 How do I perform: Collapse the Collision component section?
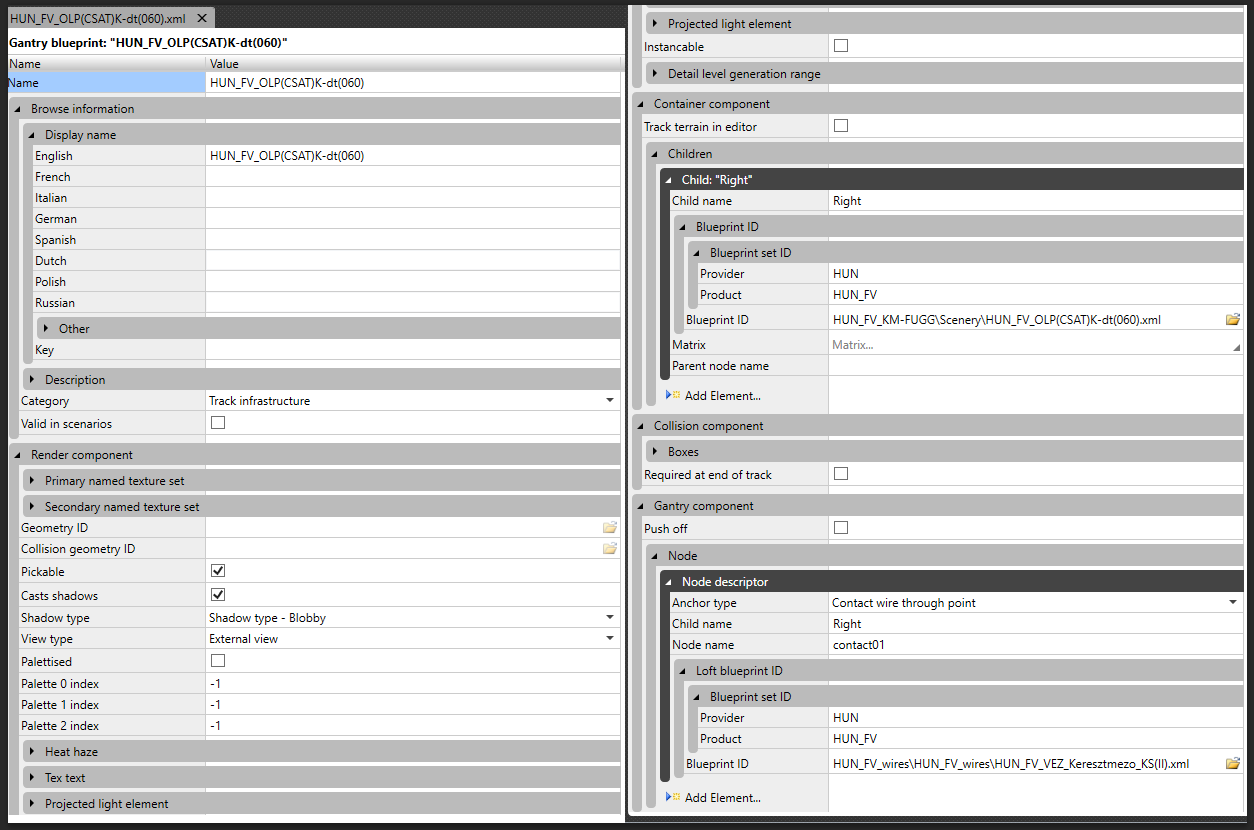642,426
